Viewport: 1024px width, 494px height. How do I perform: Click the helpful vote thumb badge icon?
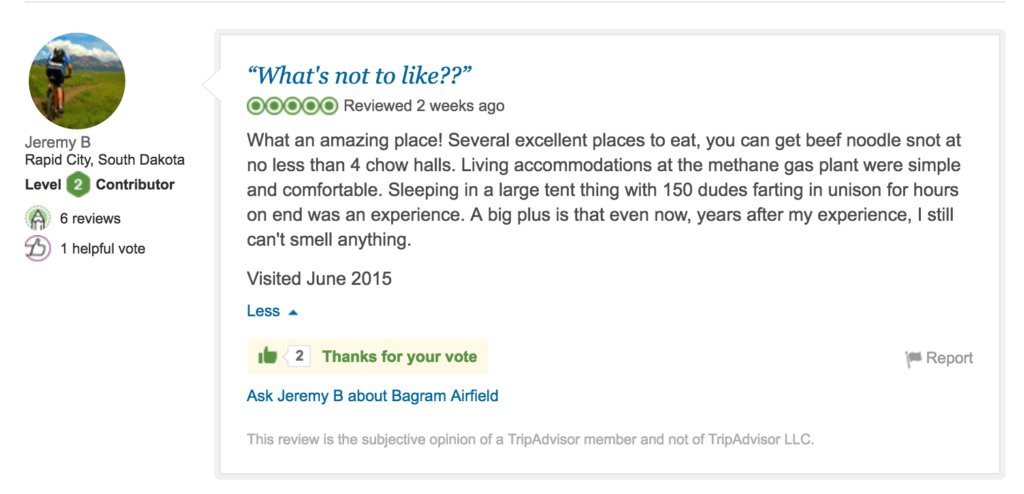click(37, 248)
